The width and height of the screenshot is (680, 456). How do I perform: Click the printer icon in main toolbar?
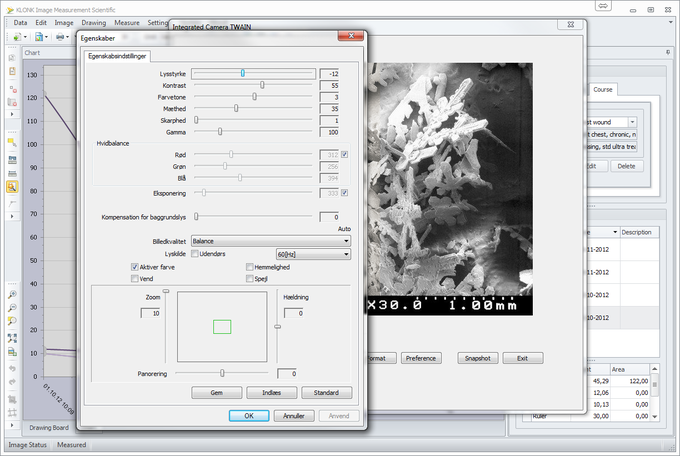(x=60, y=37)
